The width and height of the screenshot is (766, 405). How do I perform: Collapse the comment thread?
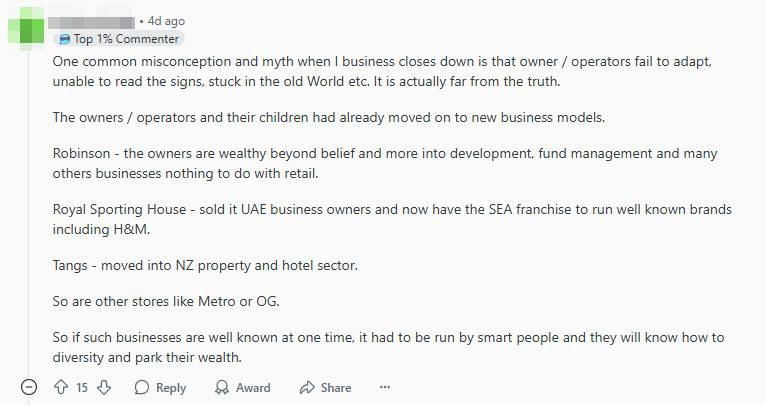[x=29, y=388]
